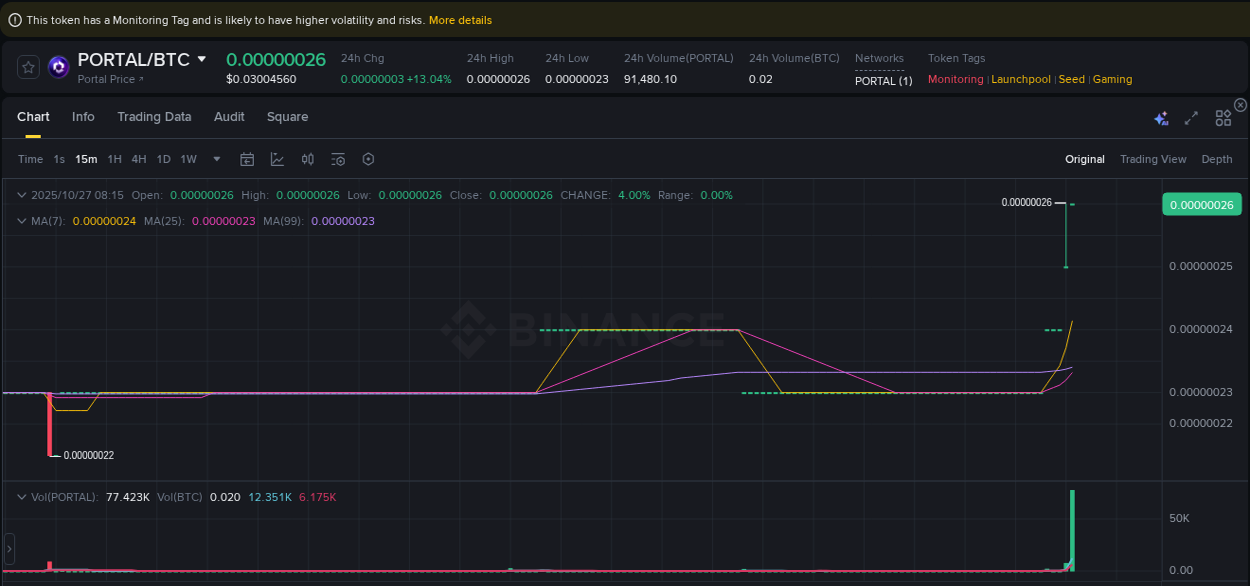Select the chart style icon

pos(277,159)
